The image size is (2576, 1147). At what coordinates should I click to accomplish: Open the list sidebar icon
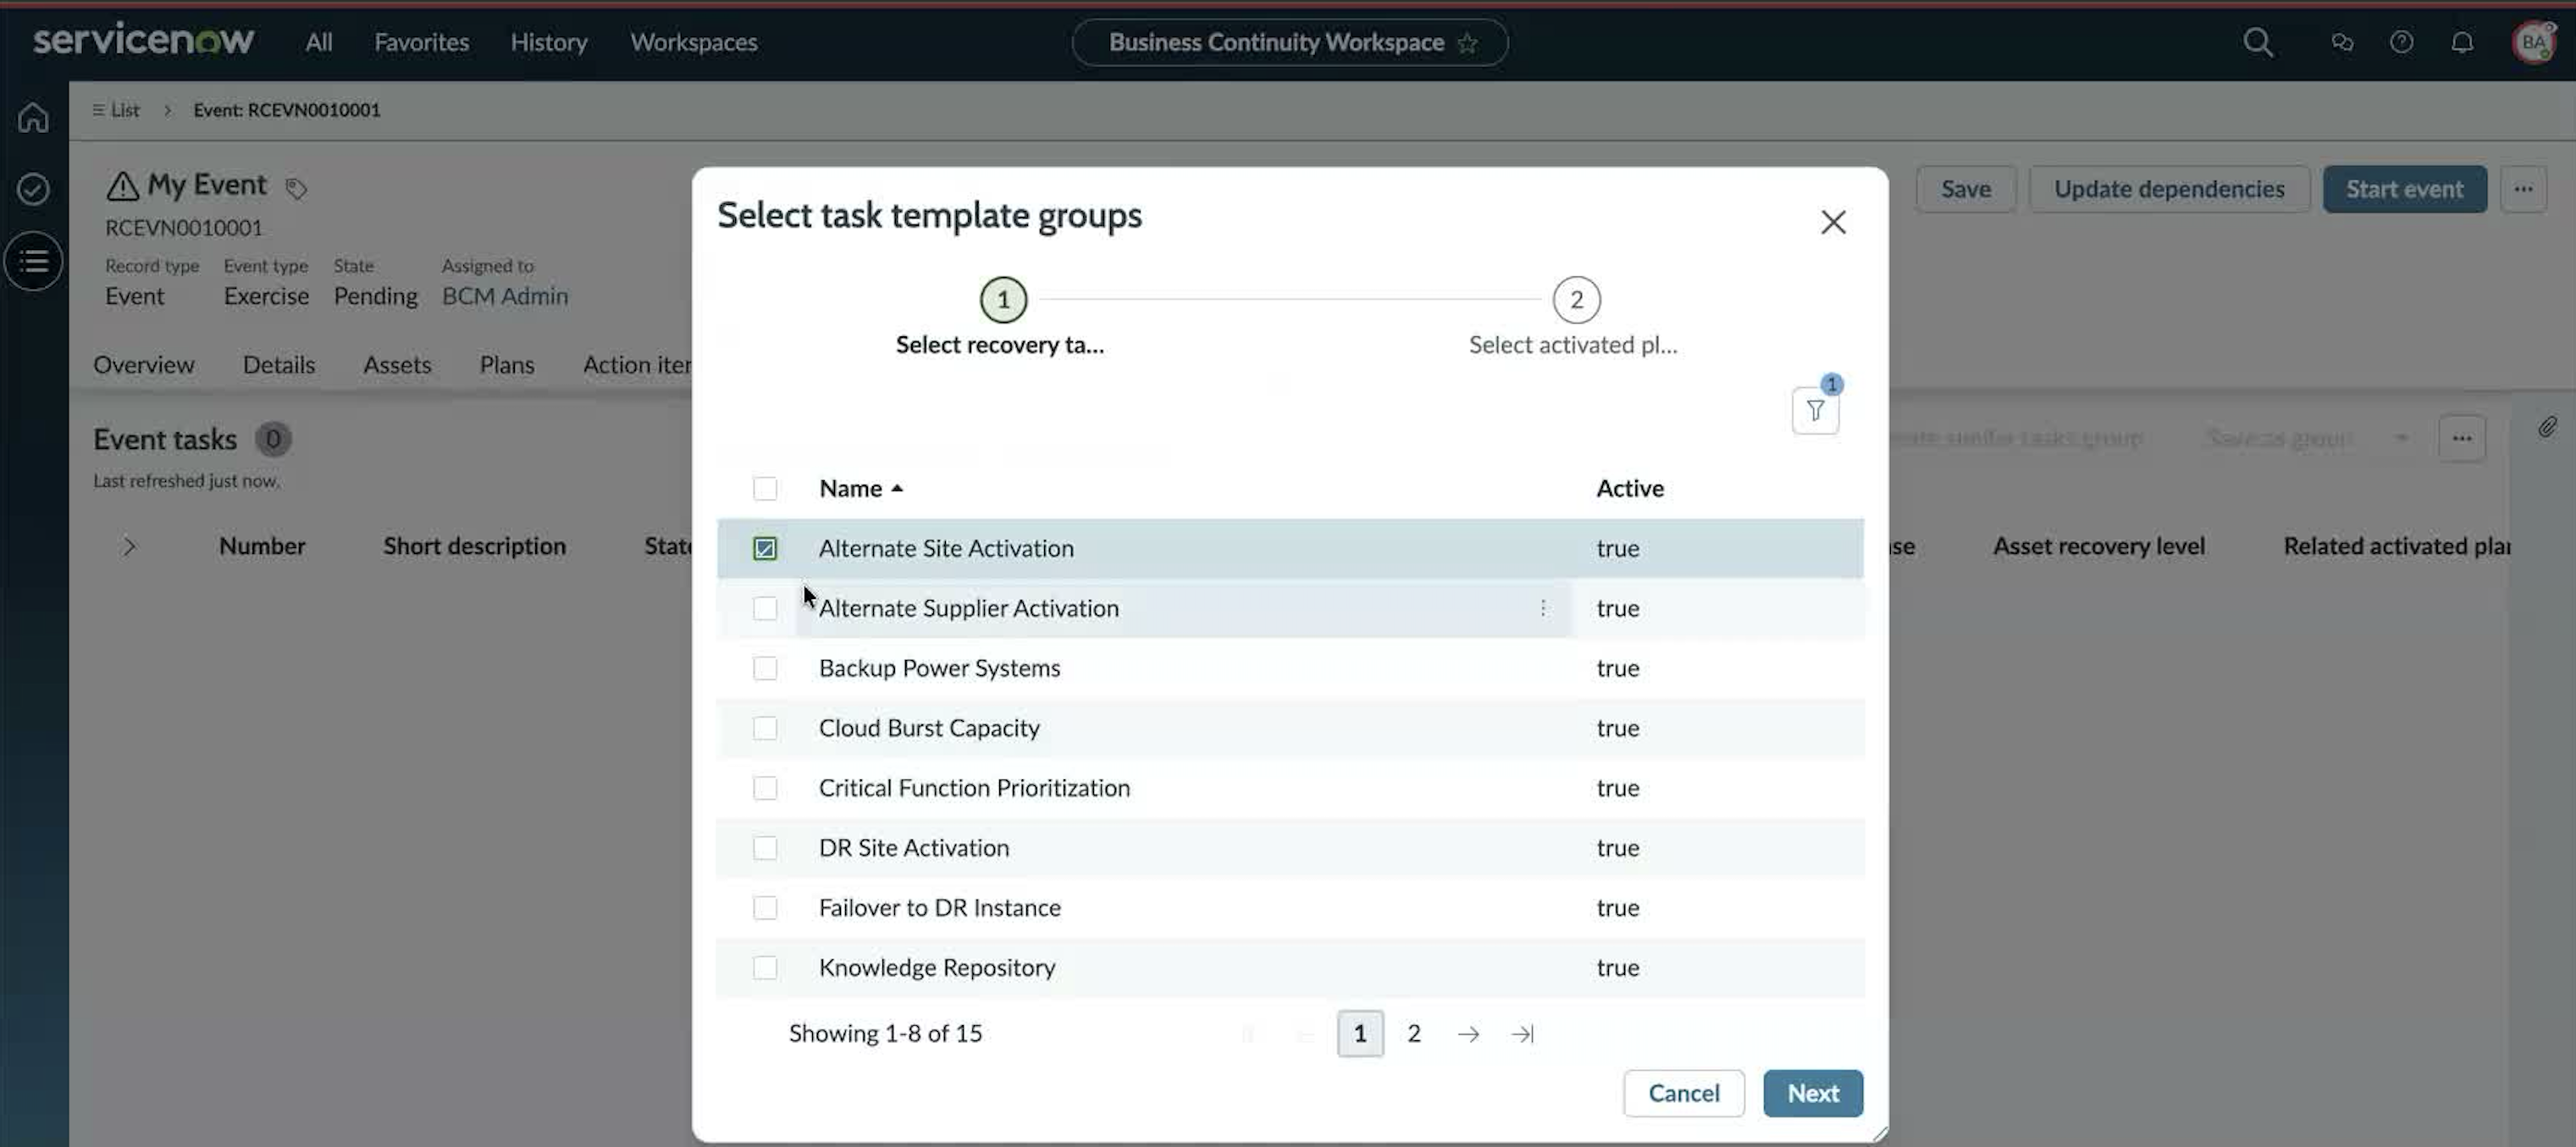(x=33, y=261)
